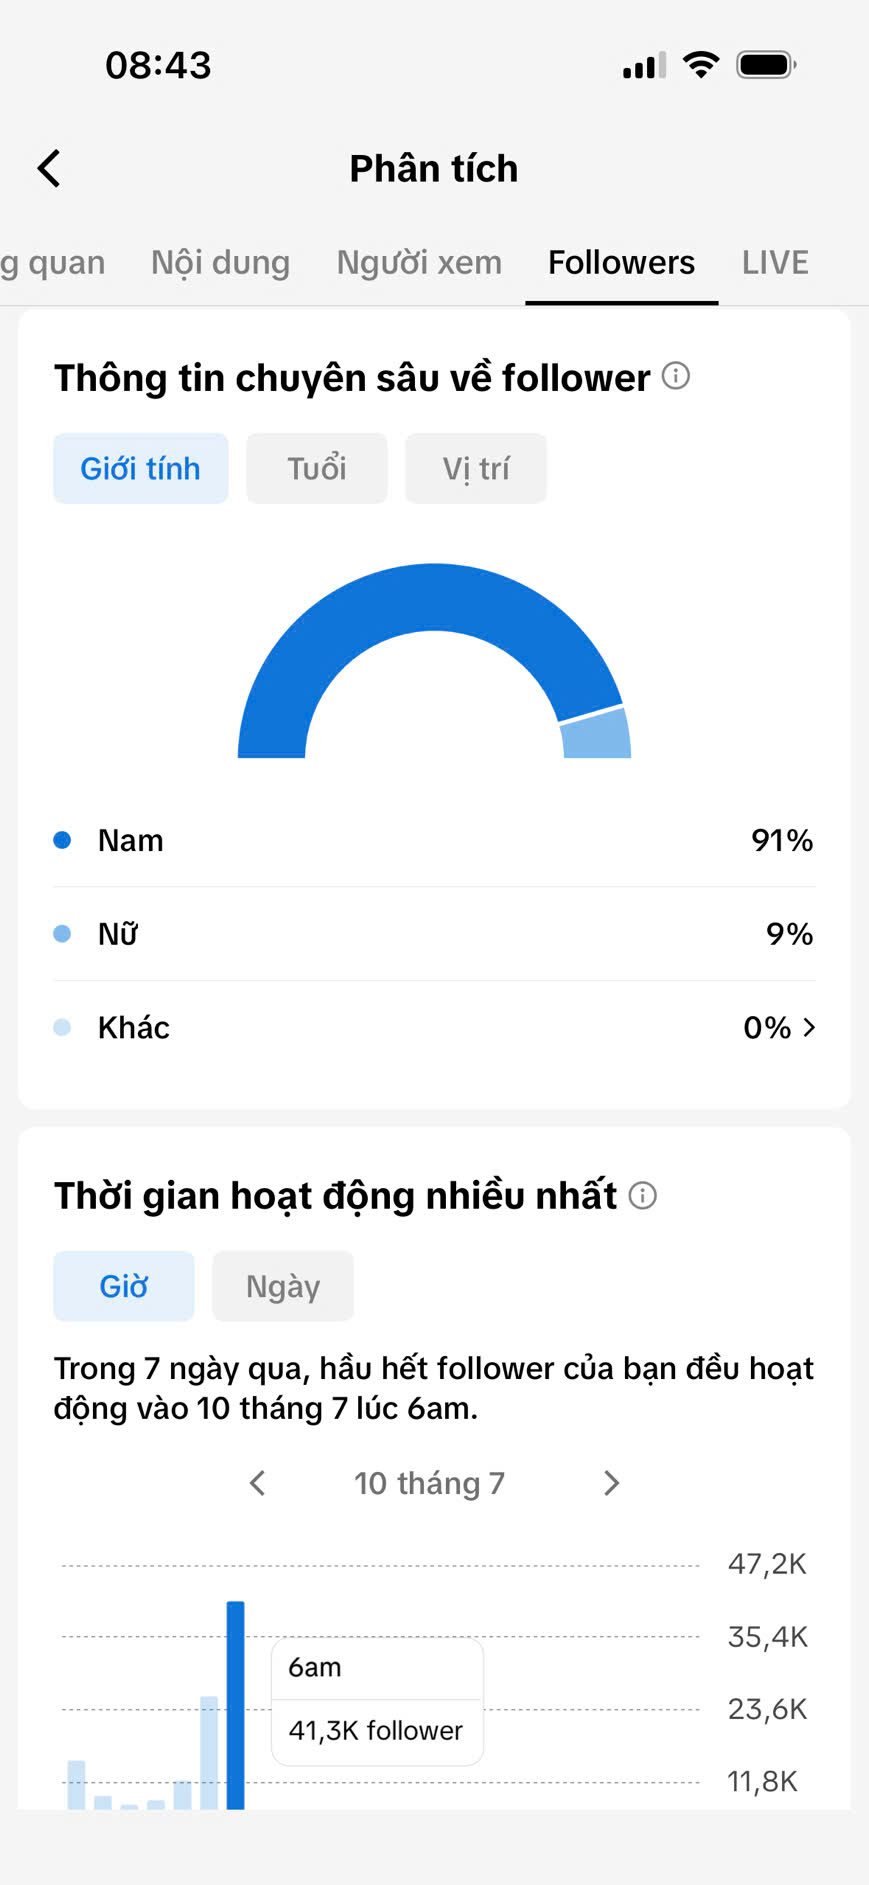Viewport: 869px width, 1885px height.
Task: Select the Vị trí filter chip
Action: [476, 468]
